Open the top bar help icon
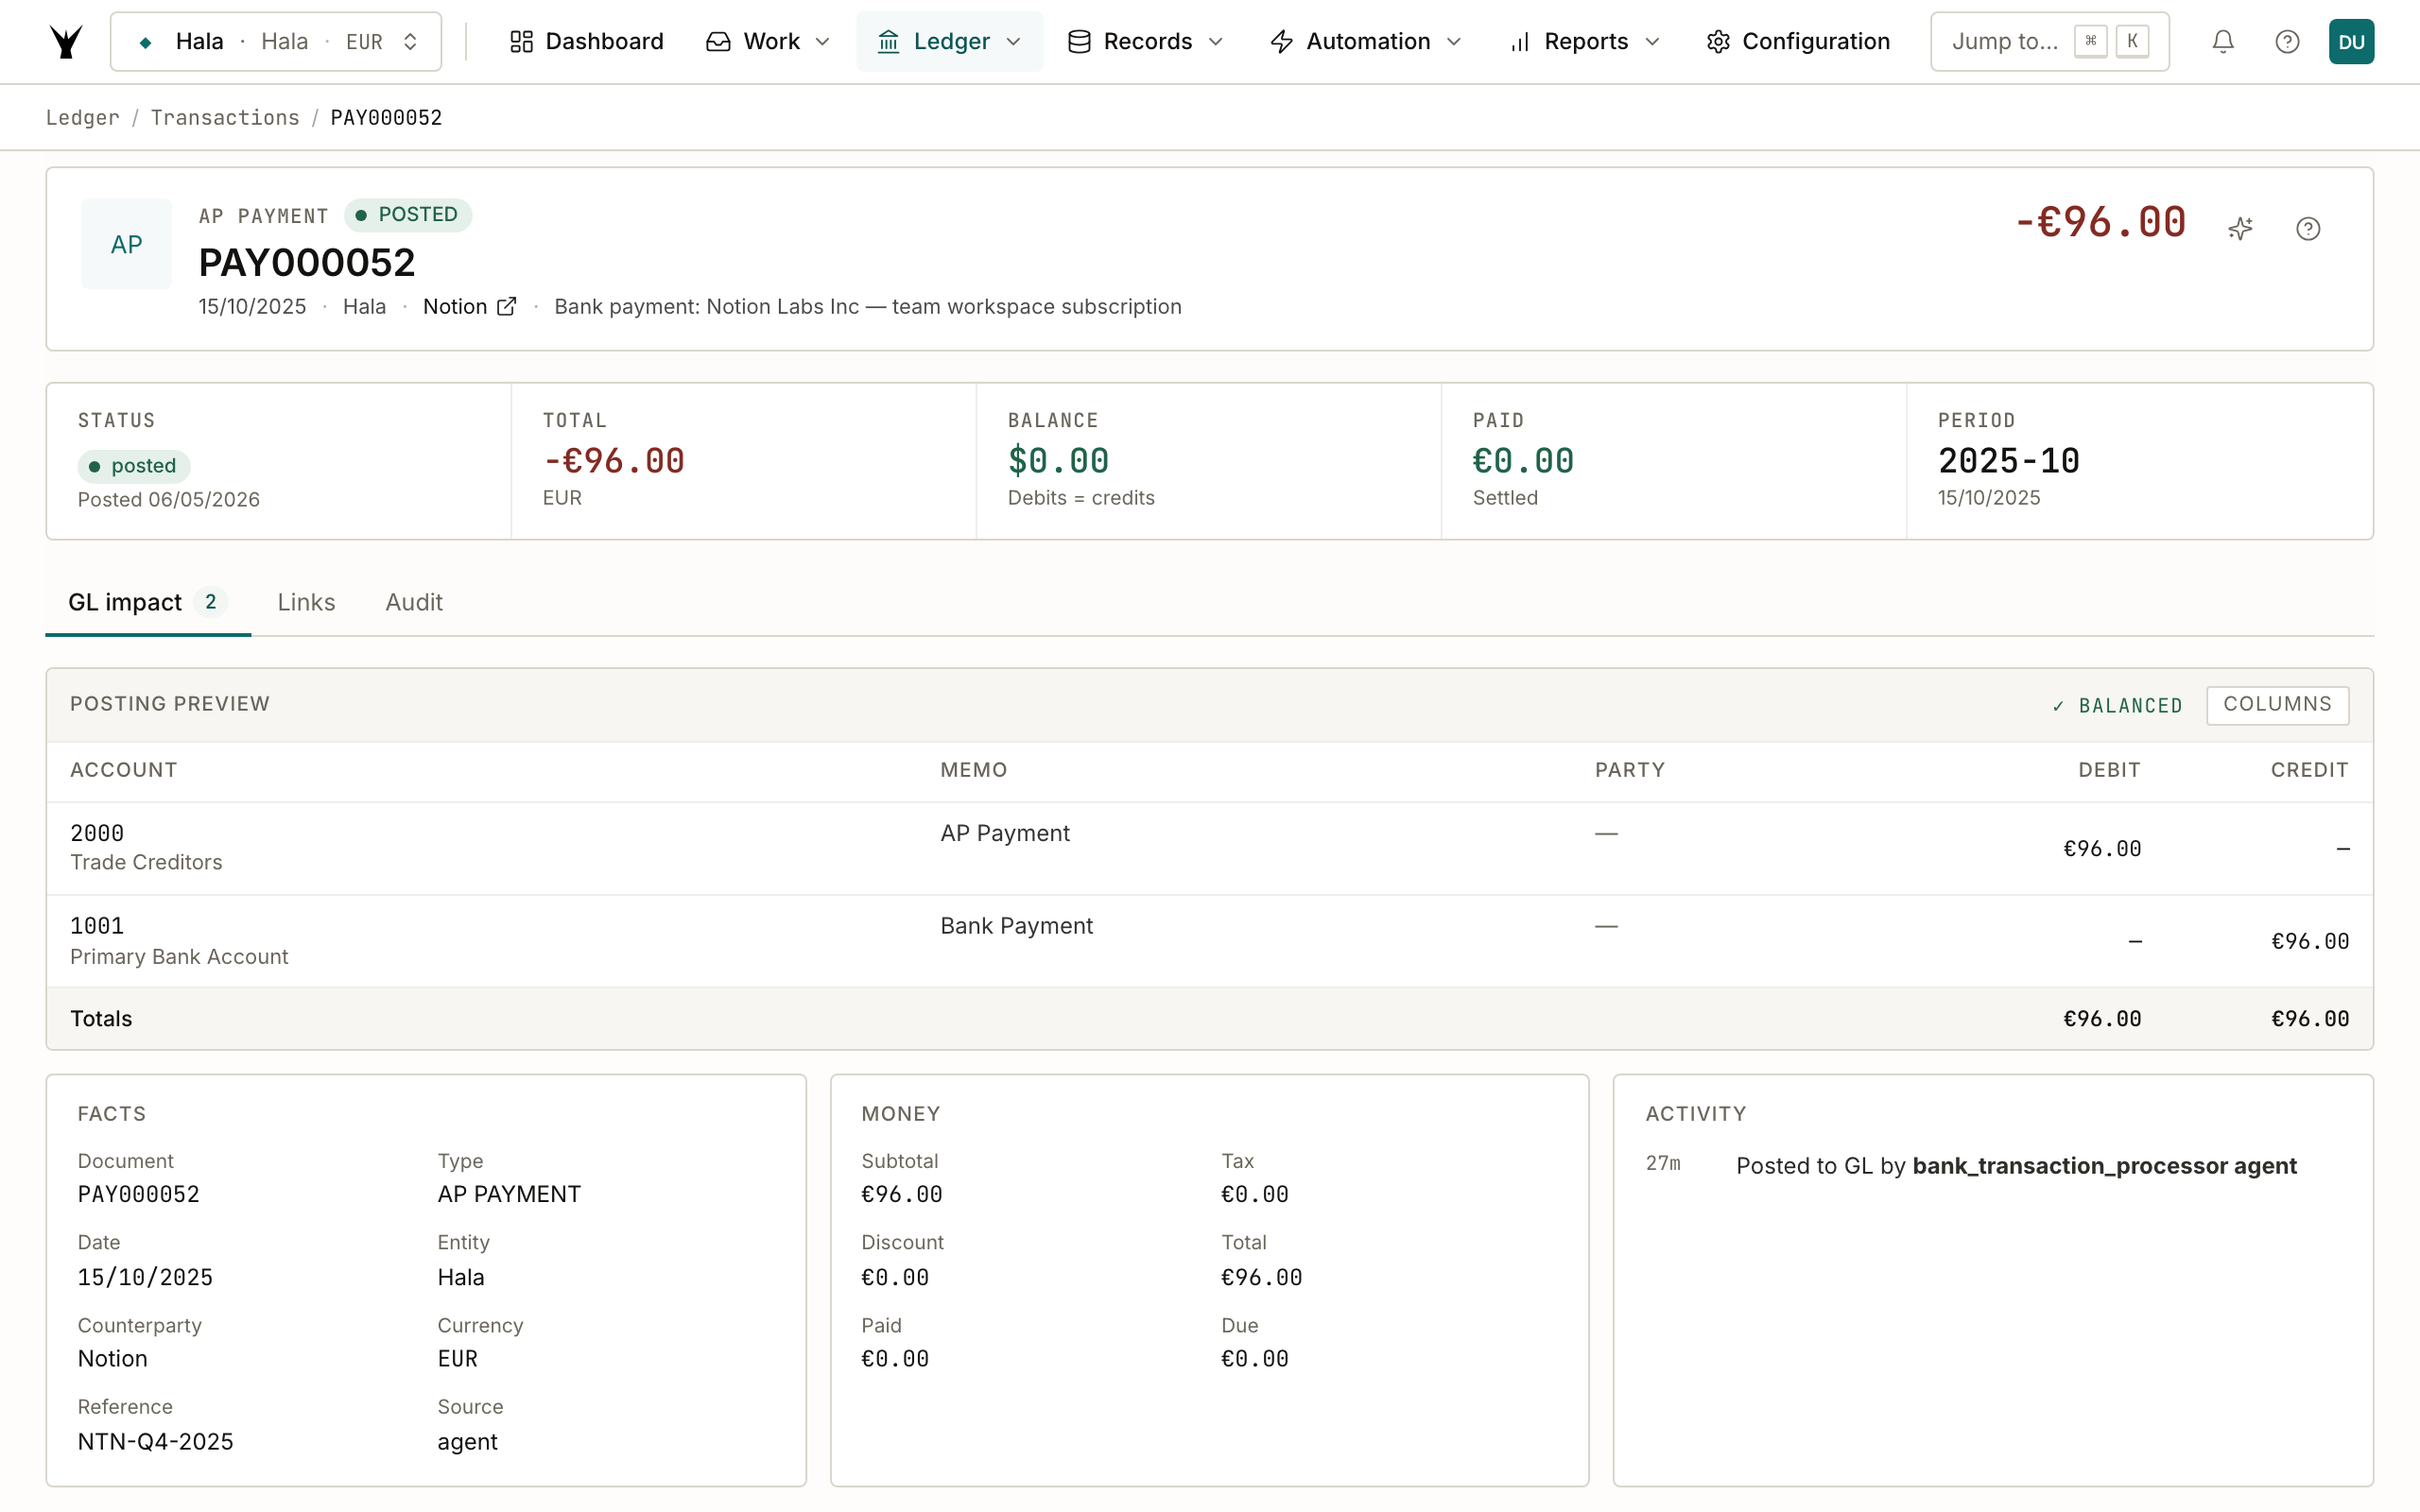The width and height of the screenshot is (2420, 1512). 2287,42
